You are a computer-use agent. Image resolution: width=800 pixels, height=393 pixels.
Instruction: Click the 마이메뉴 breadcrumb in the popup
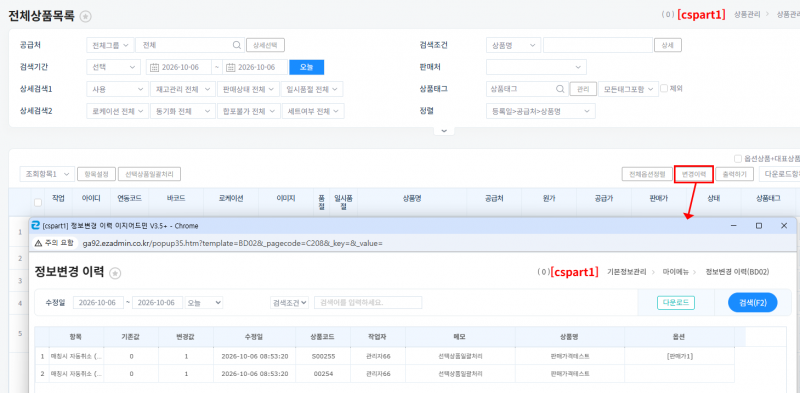click(676, 272)
